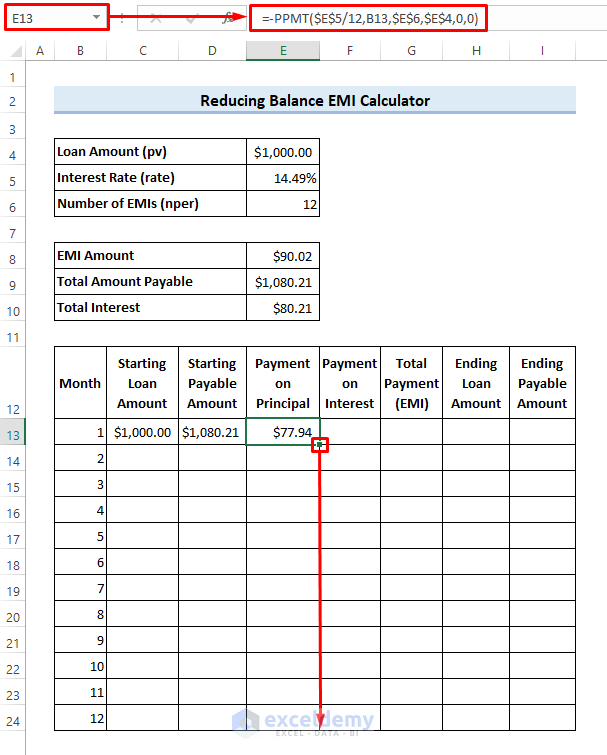Click the $77.94 selected cell E13
The width and height of the screenshot is (607, 755).
pos(283,432)
